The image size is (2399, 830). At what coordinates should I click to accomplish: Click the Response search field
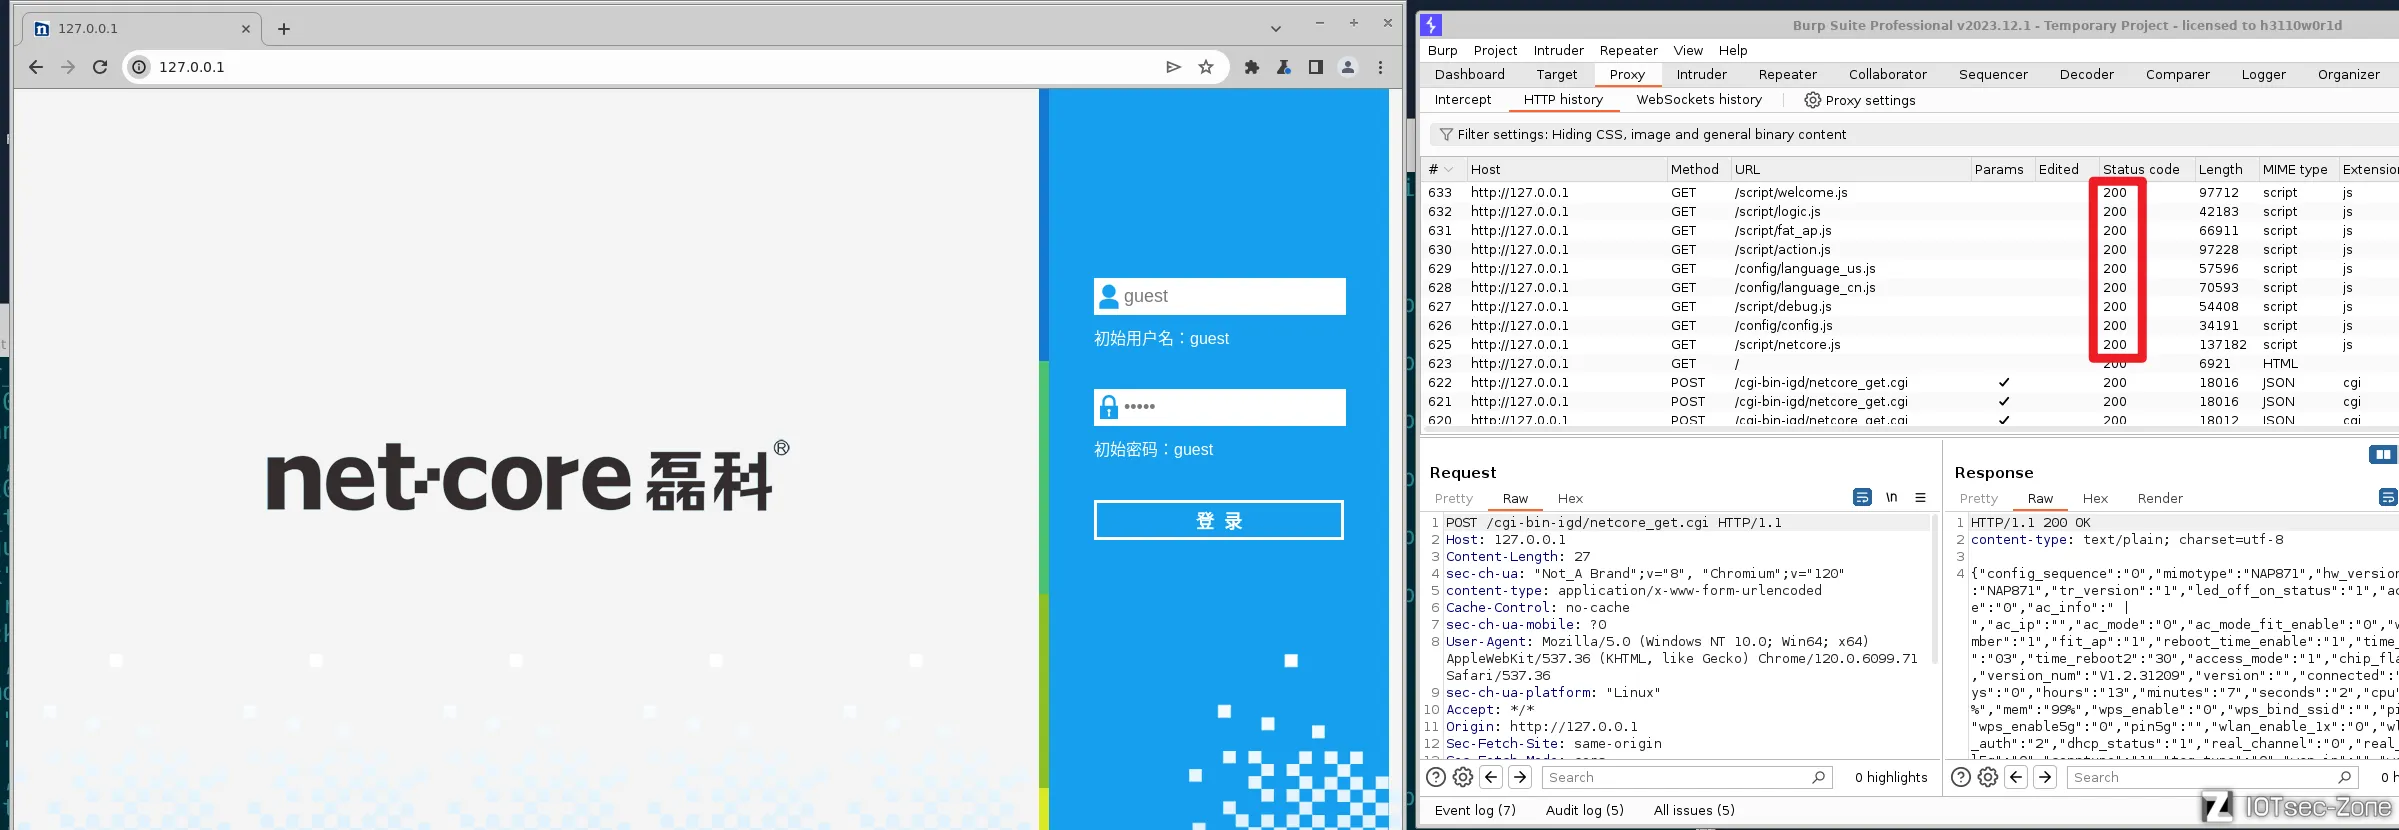[x=2211, y=777]
